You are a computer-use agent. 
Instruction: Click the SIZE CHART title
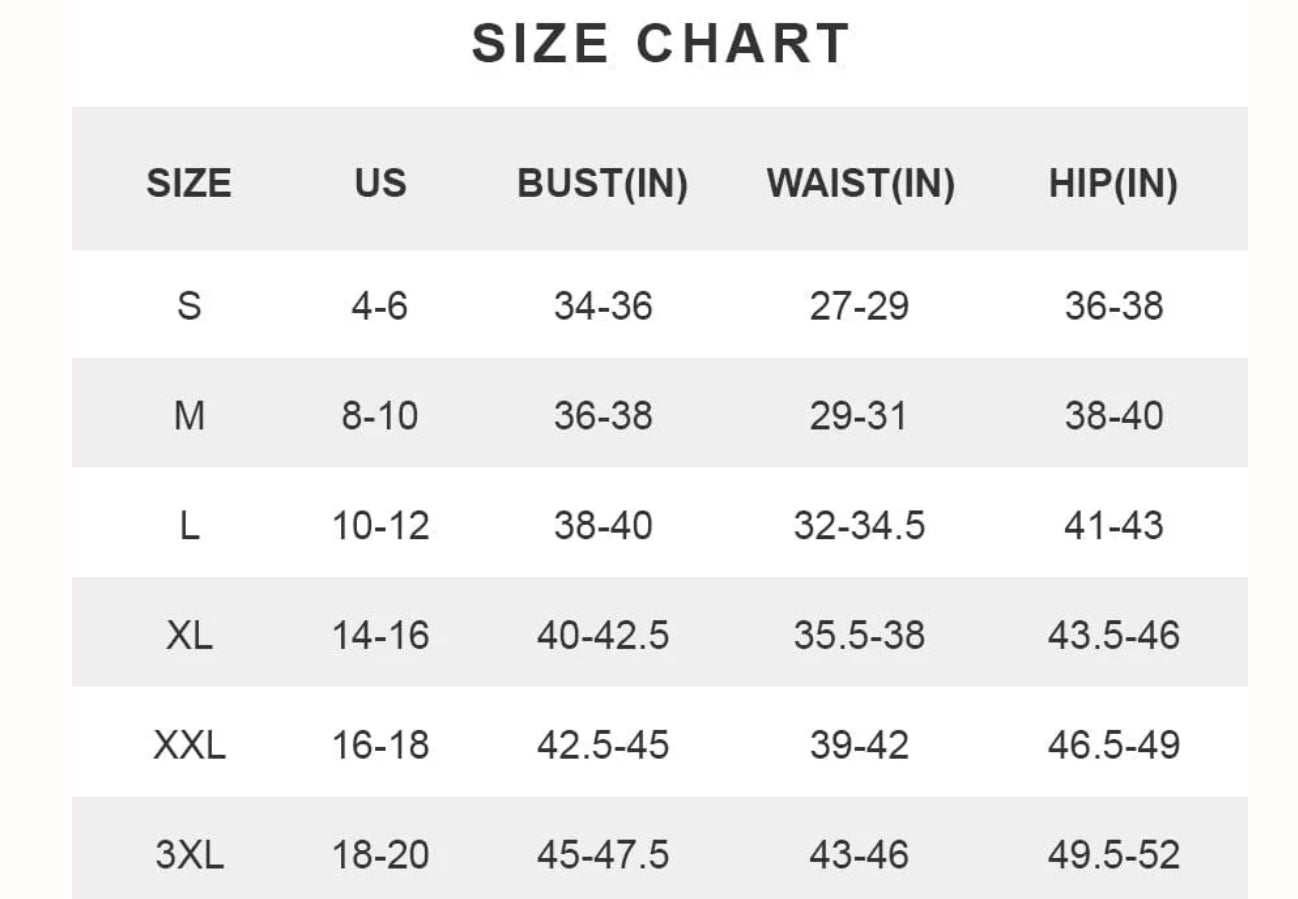660,44
